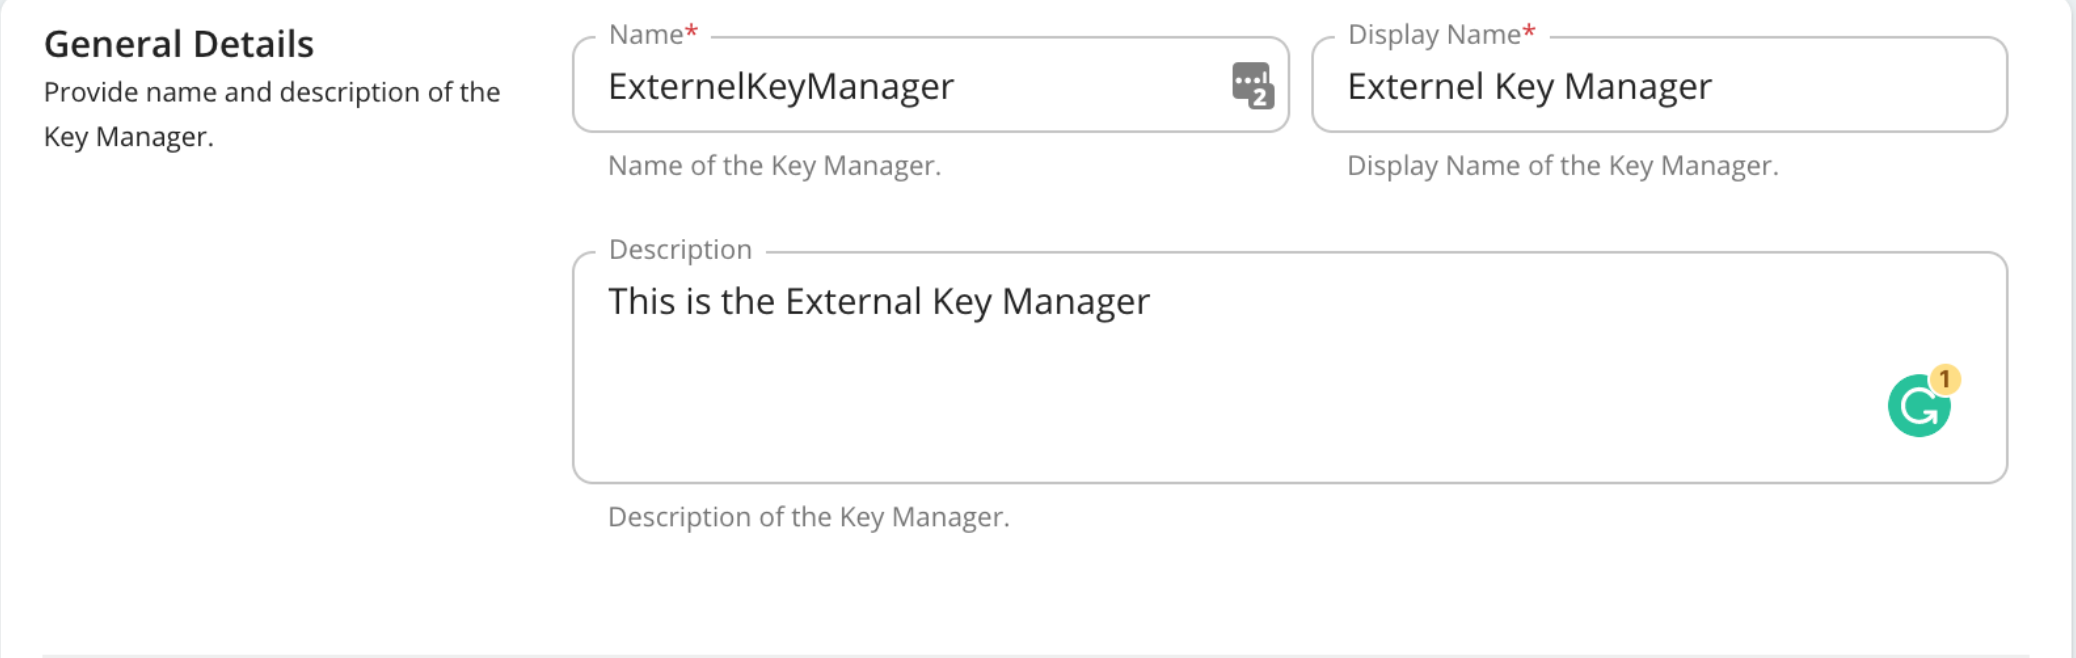Viewport: 2076px width, 658px height.
Task: Click the Description field label
Action: click(679, 249)
